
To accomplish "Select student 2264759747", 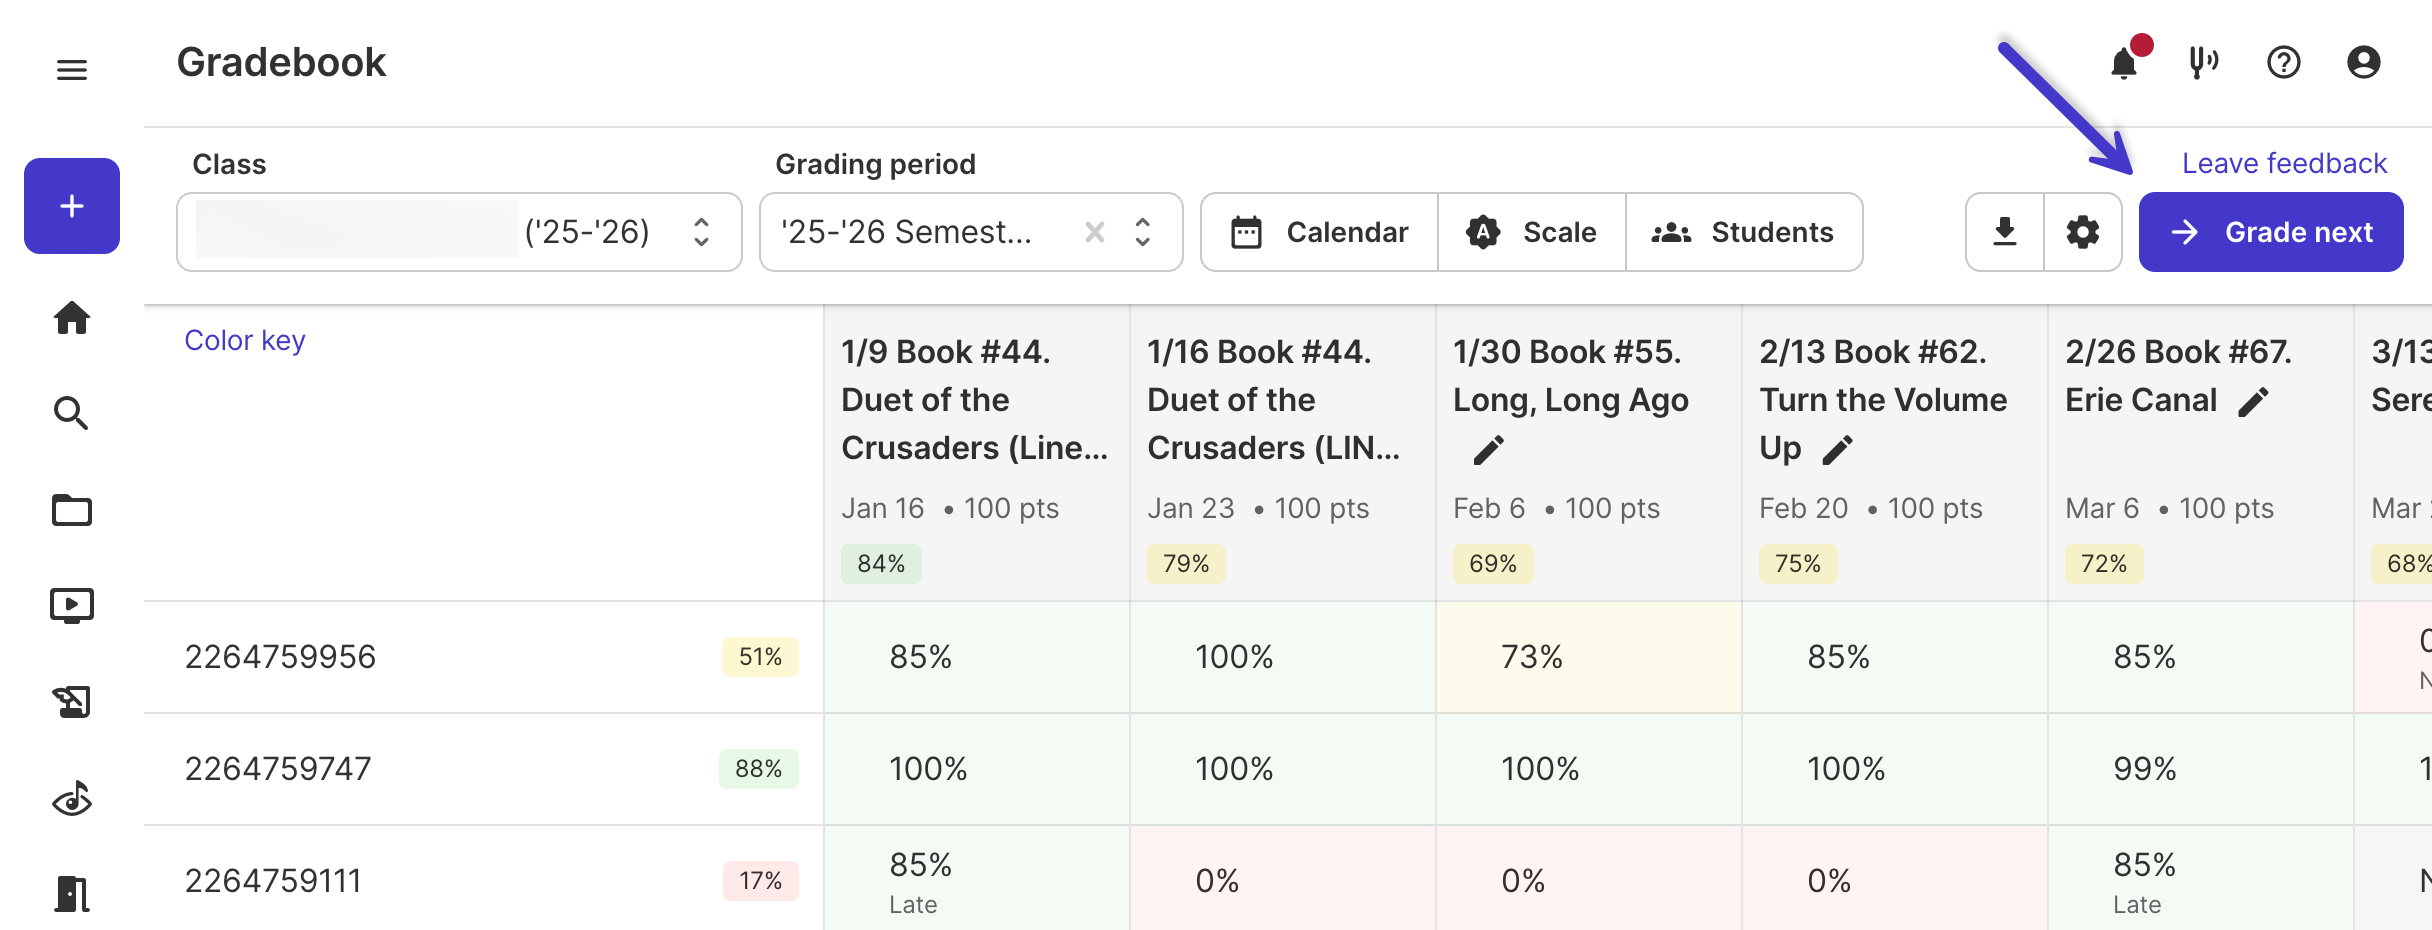I will pyautogui.click(x=278, y=769).
